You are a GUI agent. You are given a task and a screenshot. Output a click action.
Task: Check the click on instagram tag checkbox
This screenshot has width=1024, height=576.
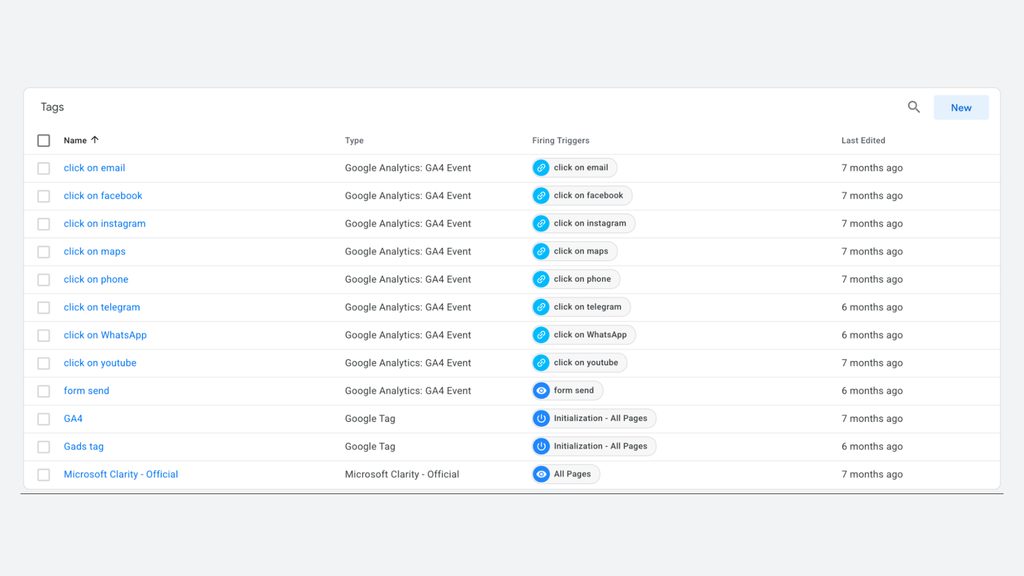(44, 224)
